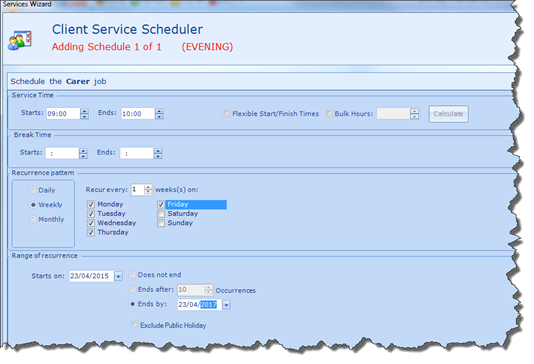Viewport: 534px width, 364px height.
Task: Click the Ends after occurrences spinner
Action: [208, 290]
